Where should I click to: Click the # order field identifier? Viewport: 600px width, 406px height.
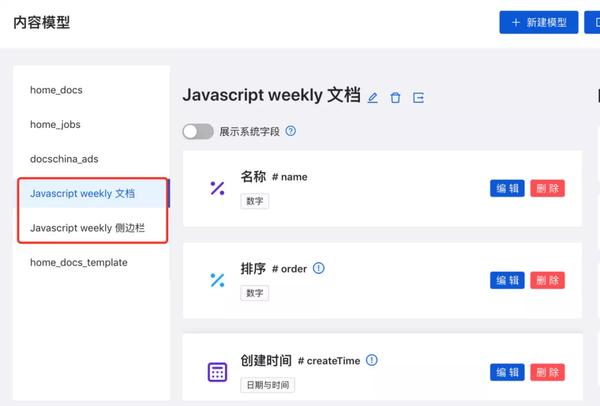tap(289, 269)
